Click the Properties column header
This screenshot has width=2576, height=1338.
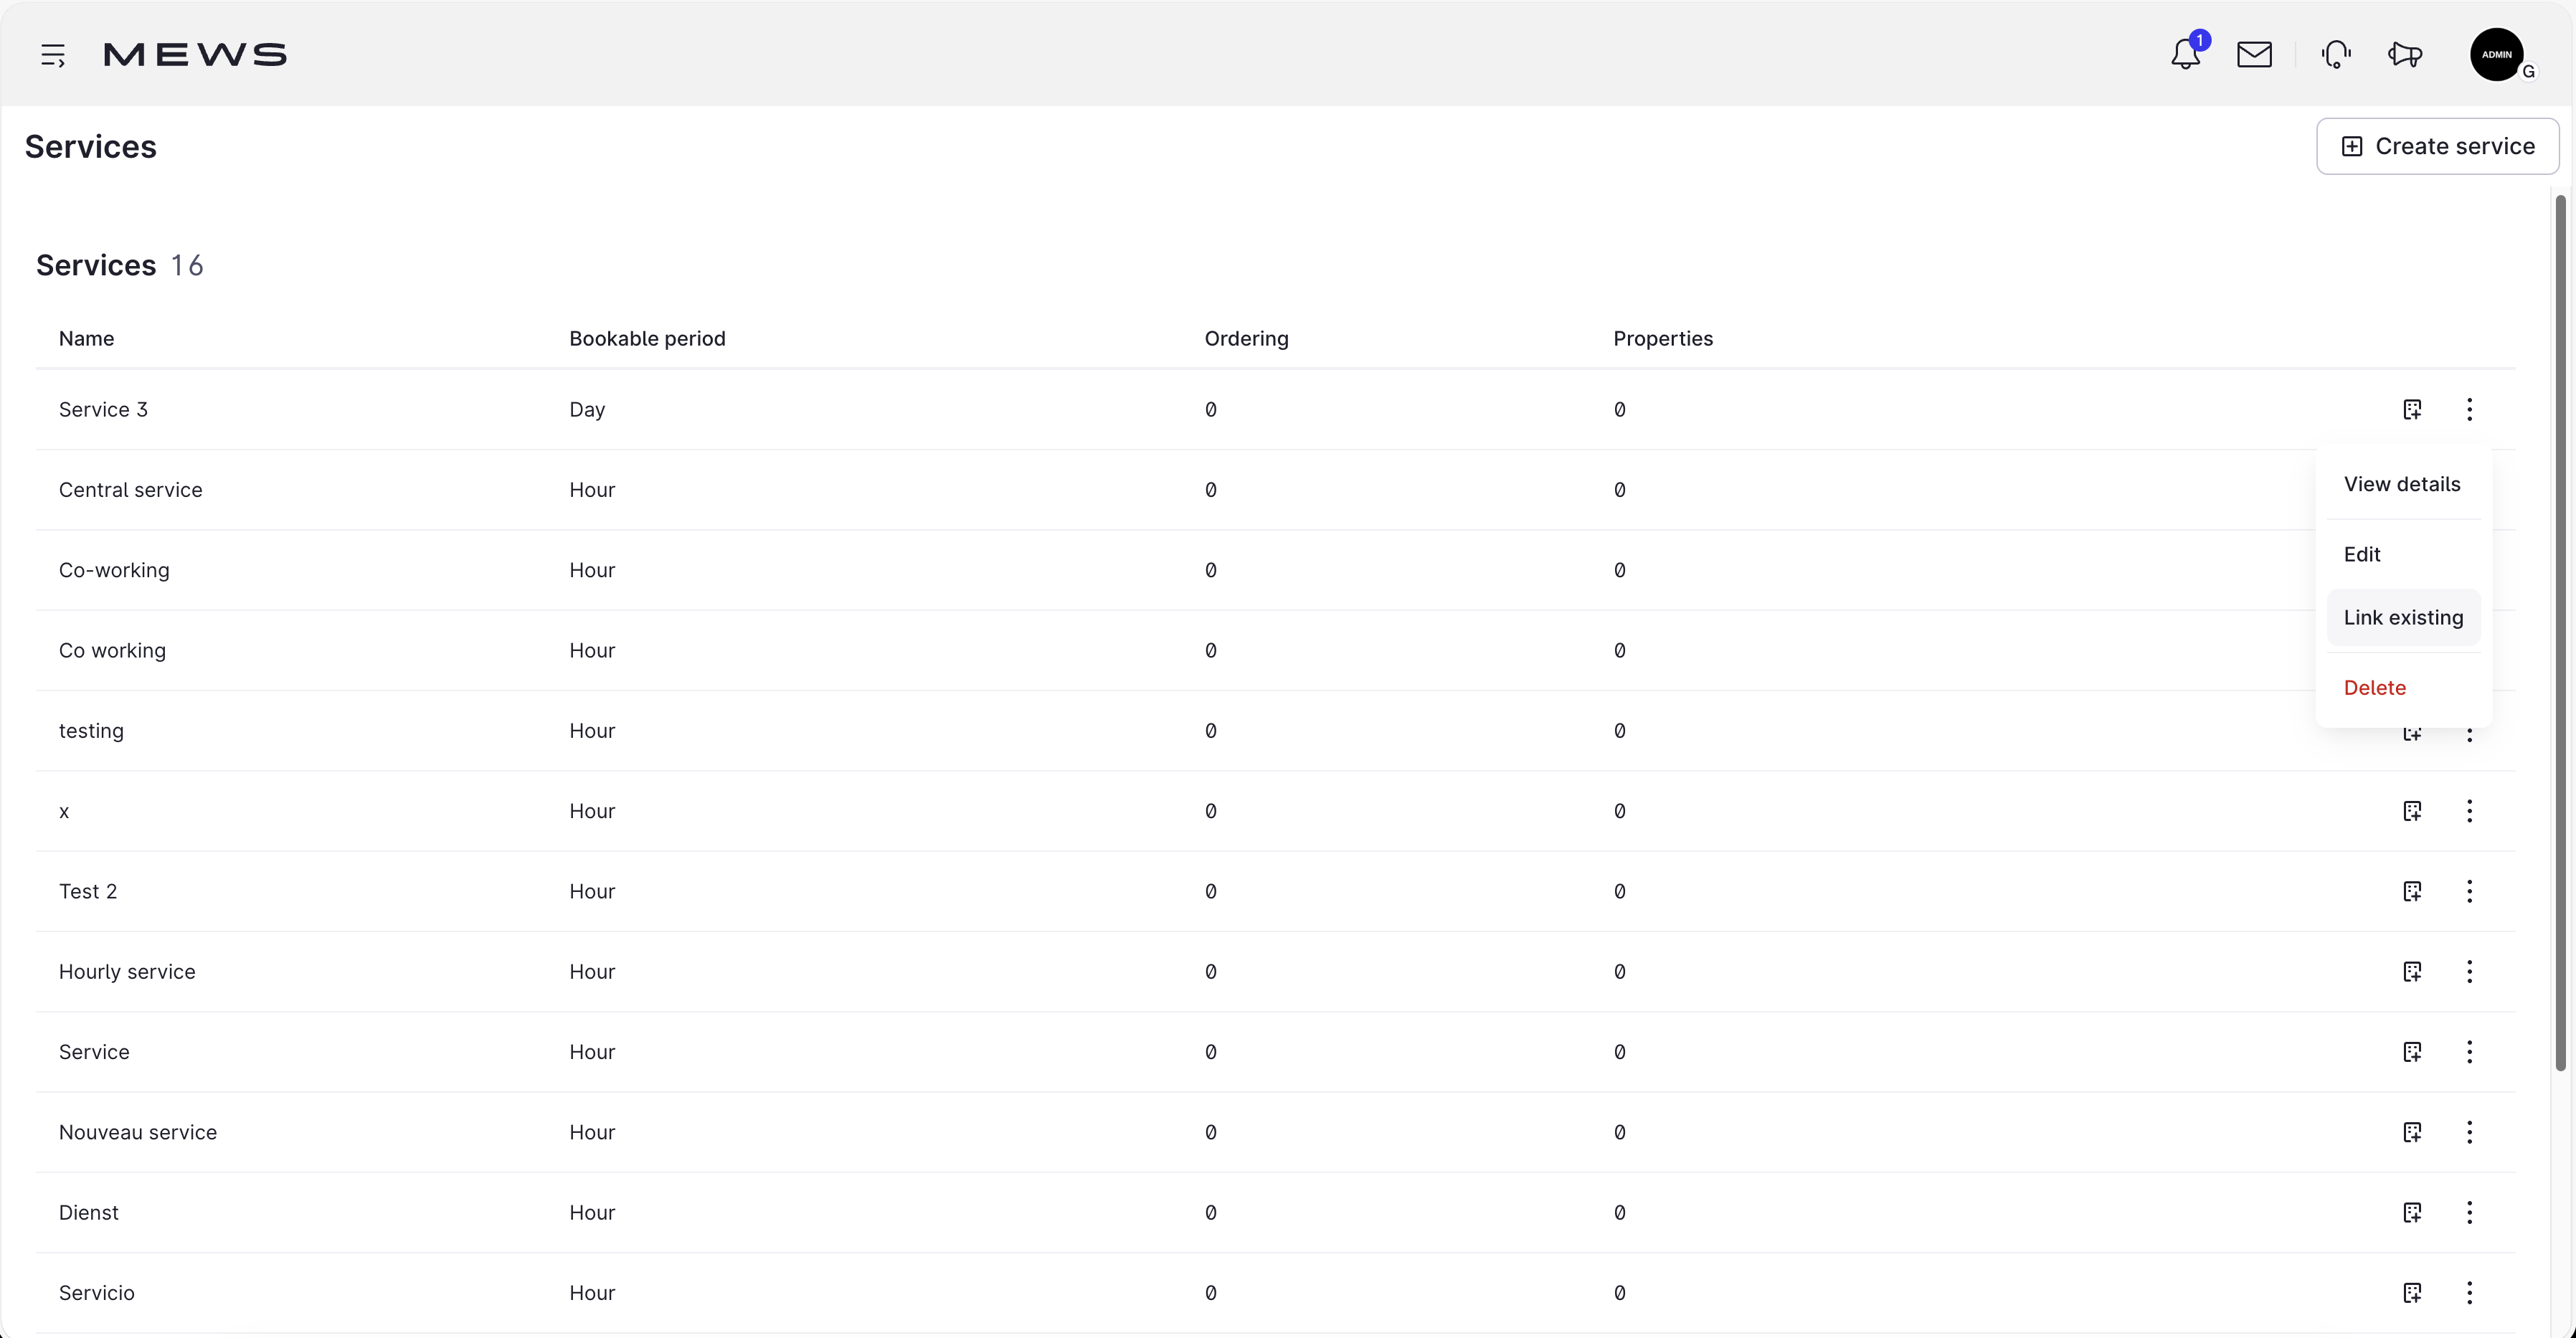(1663, 339)
